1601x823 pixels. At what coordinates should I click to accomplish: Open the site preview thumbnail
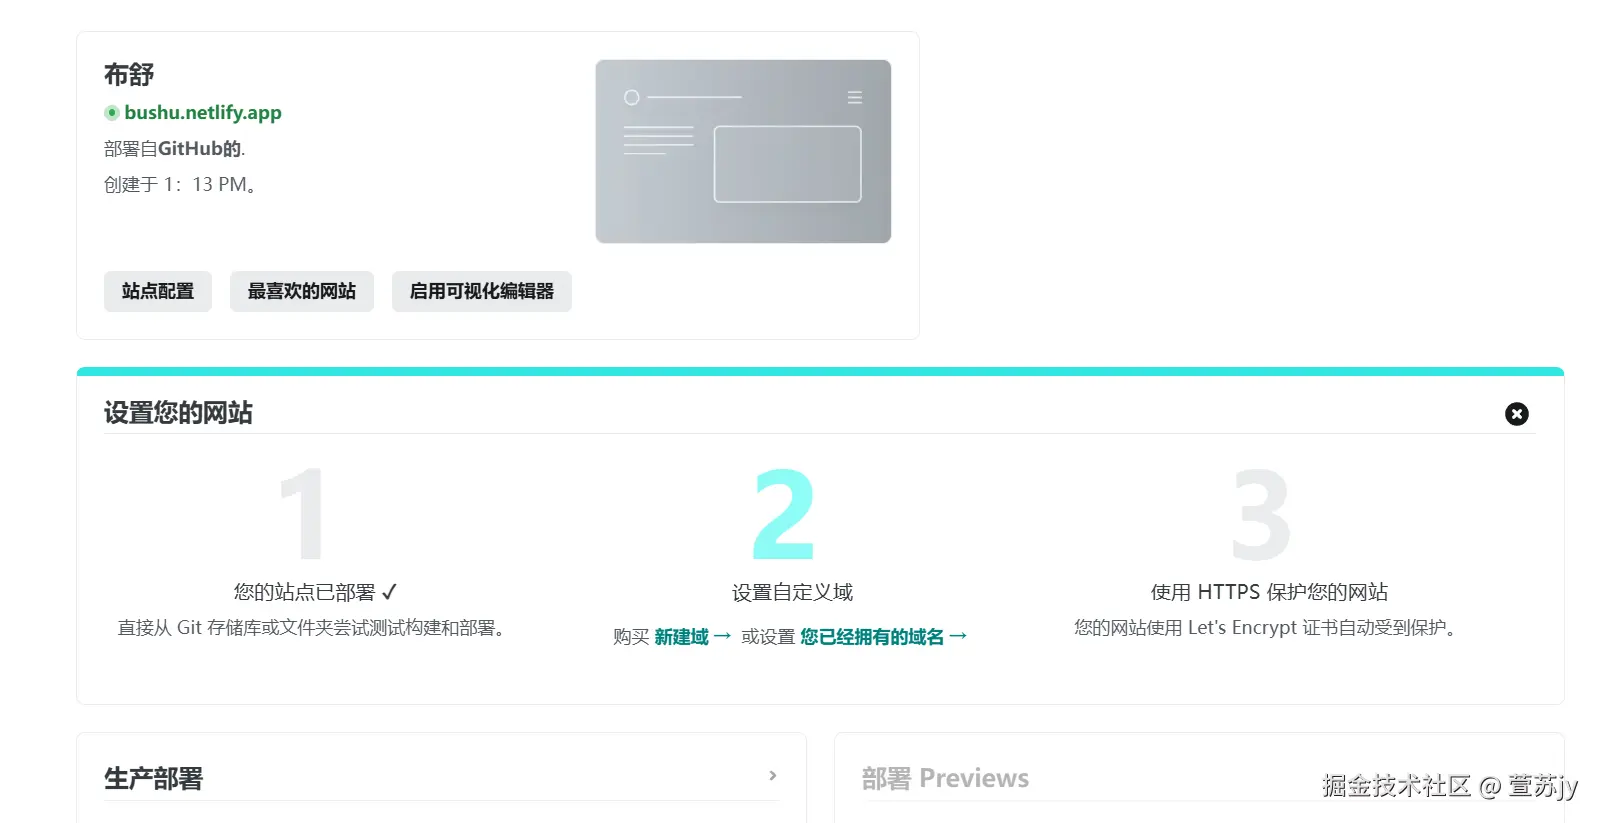(743, 151)
